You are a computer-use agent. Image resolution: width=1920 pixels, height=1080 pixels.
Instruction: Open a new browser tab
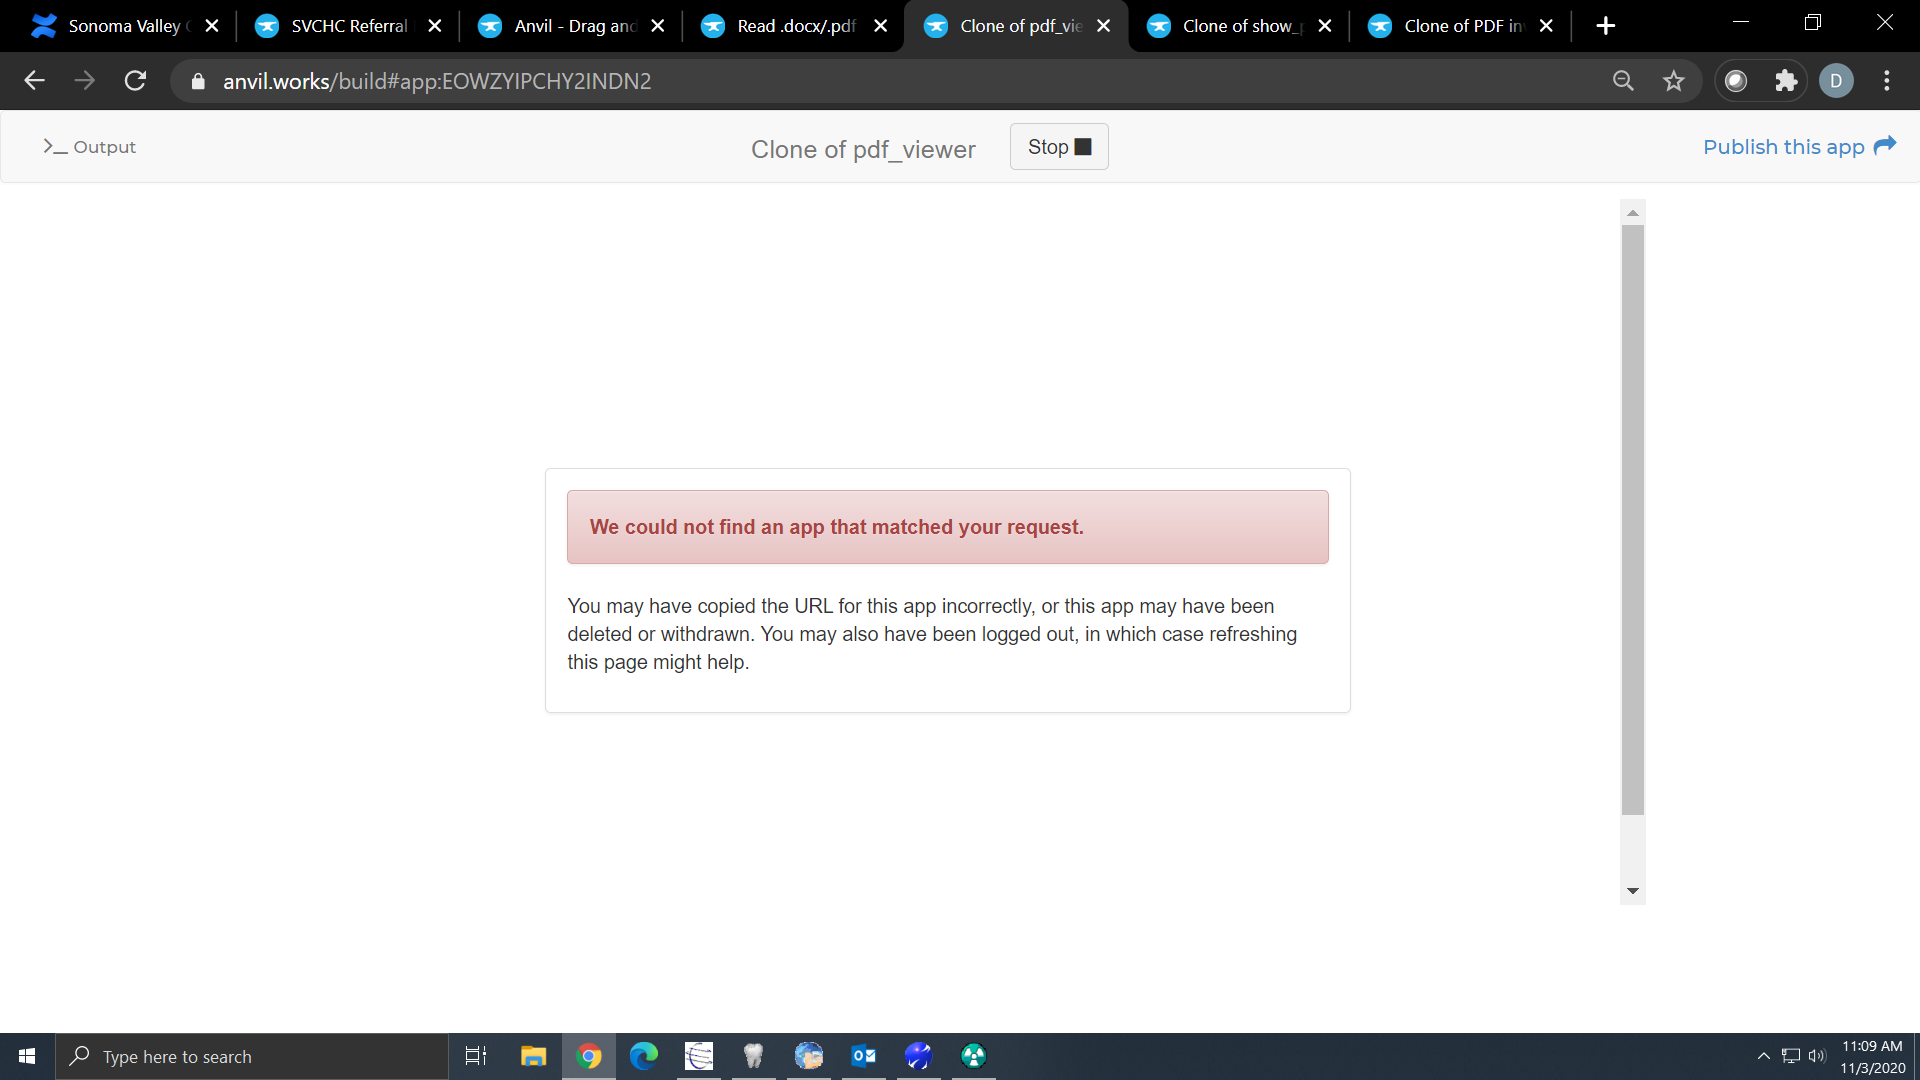[x=1605, y=26]
